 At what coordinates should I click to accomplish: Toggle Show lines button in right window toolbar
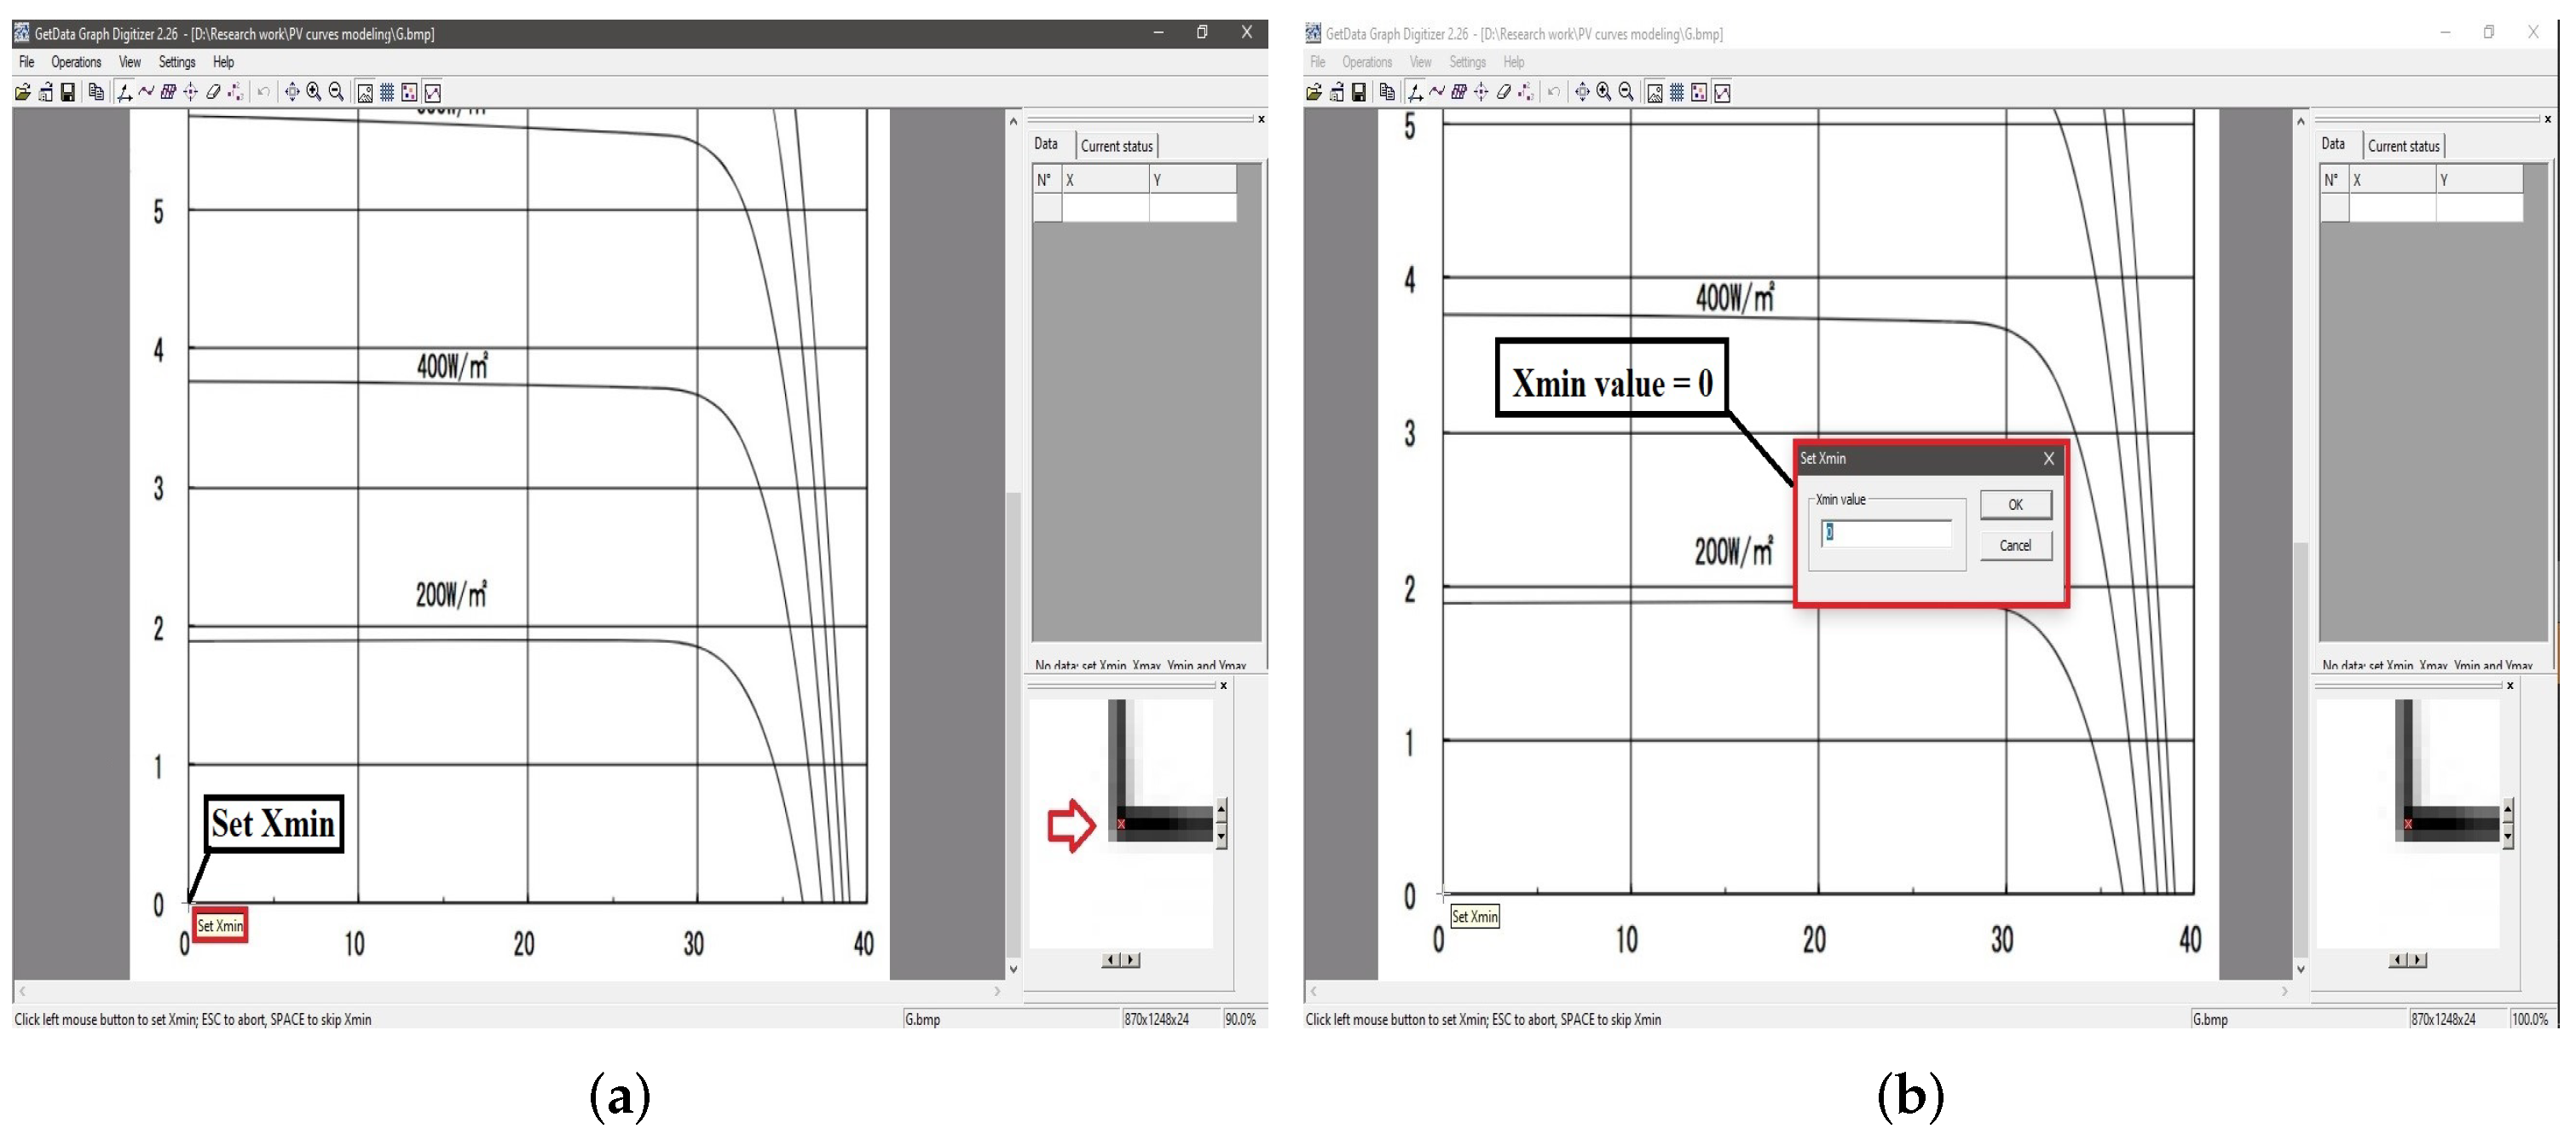1722,93
